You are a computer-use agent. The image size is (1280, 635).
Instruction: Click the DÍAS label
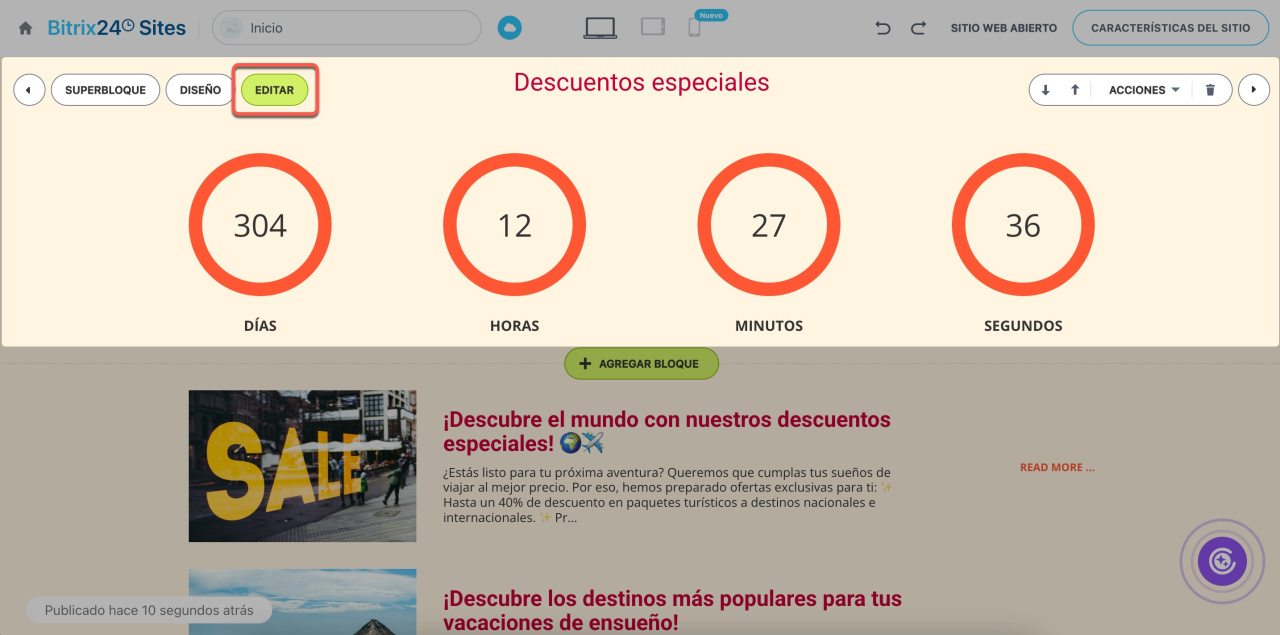260,326
